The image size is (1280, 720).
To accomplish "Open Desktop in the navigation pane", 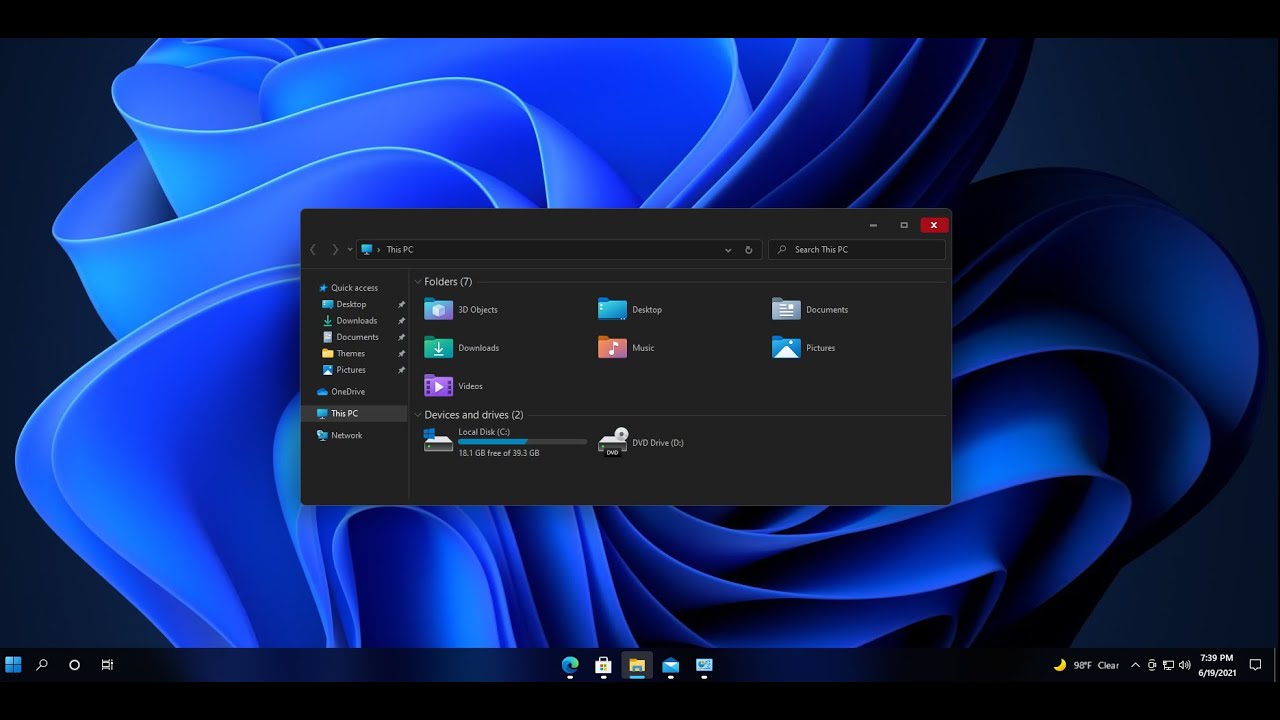I will (x=351, y=304).
